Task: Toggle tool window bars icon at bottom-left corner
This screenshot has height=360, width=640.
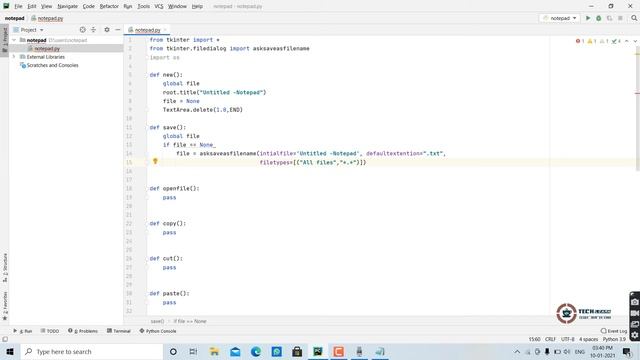Action: (x=5, y=339)
